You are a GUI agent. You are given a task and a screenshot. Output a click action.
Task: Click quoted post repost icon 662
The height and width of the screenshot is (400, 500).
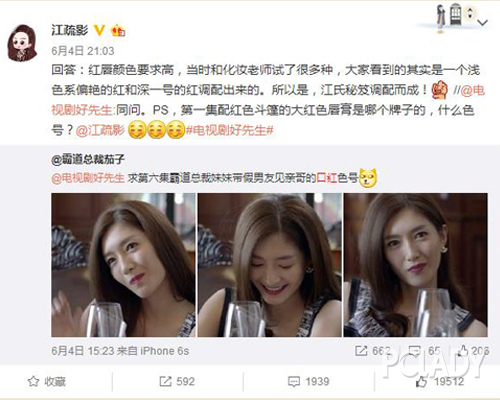373,351
